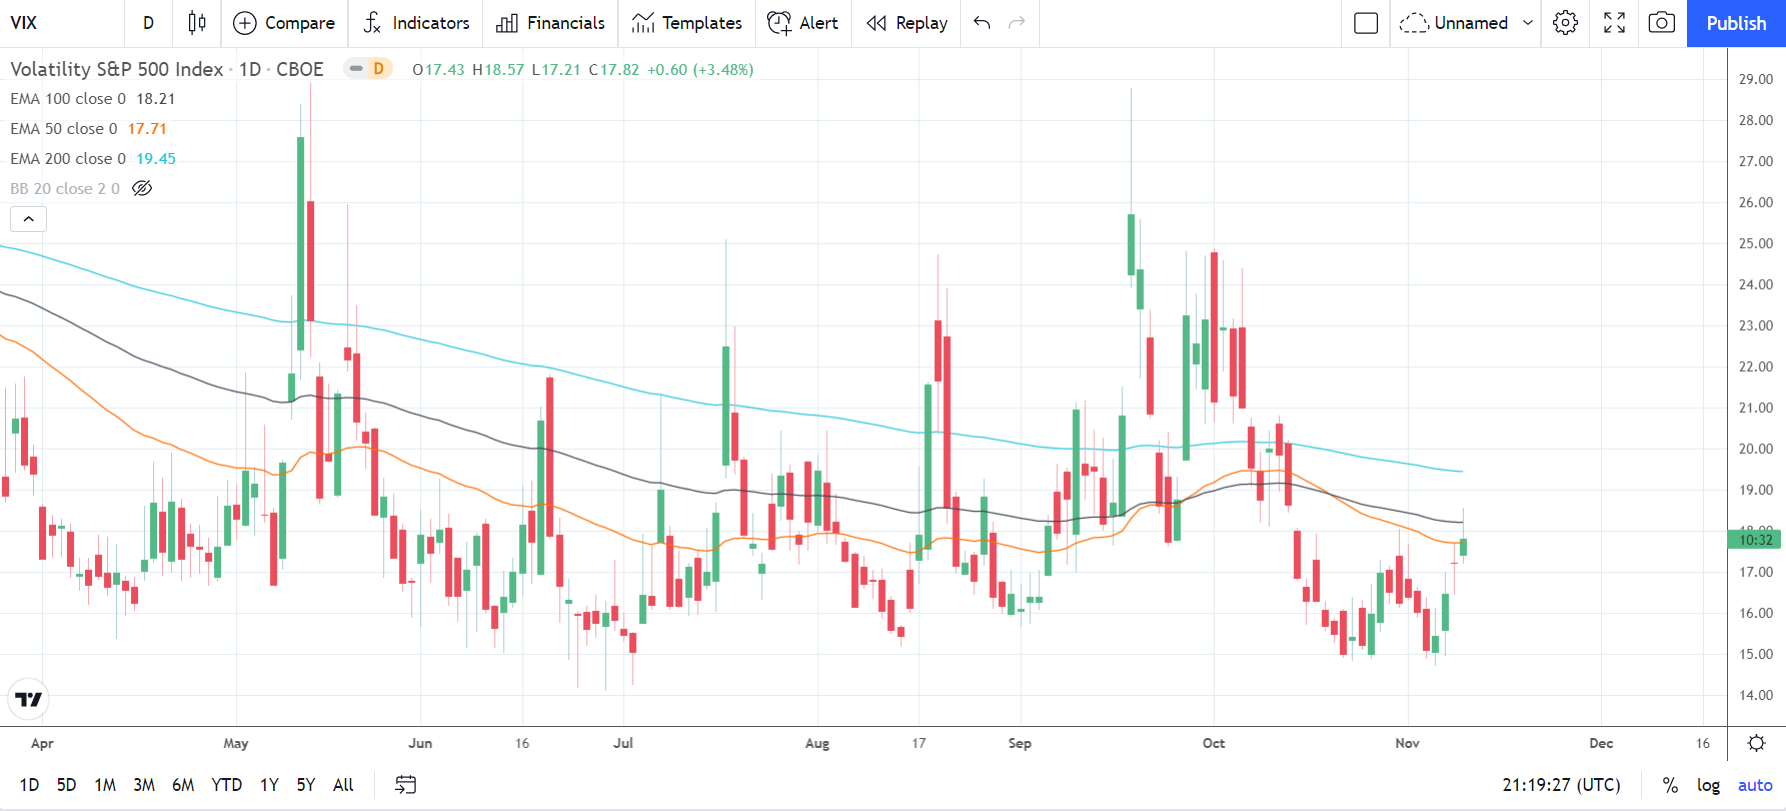Click the TradingView logo on chart
Screen dimensions: 1786x811
(29, 700)
